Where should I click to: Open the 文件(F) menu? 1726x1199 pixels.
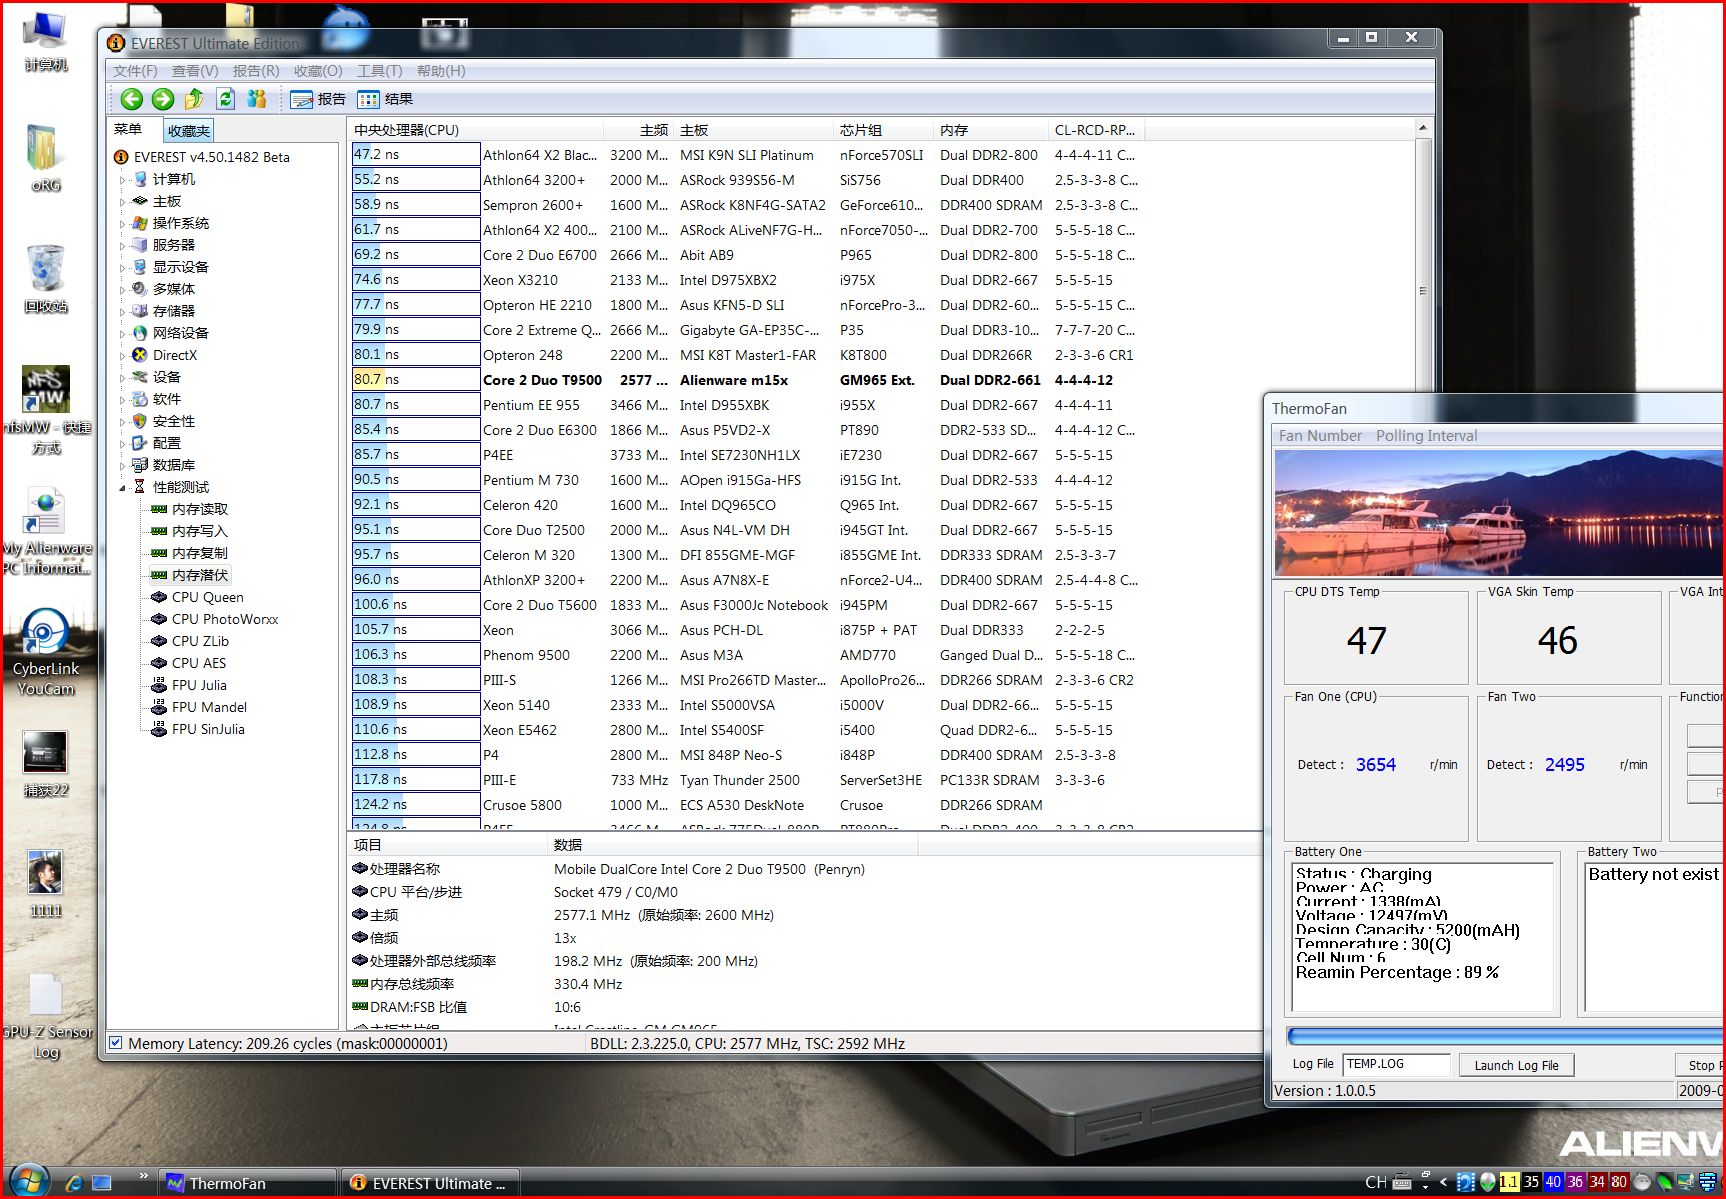tap(135, 71)
